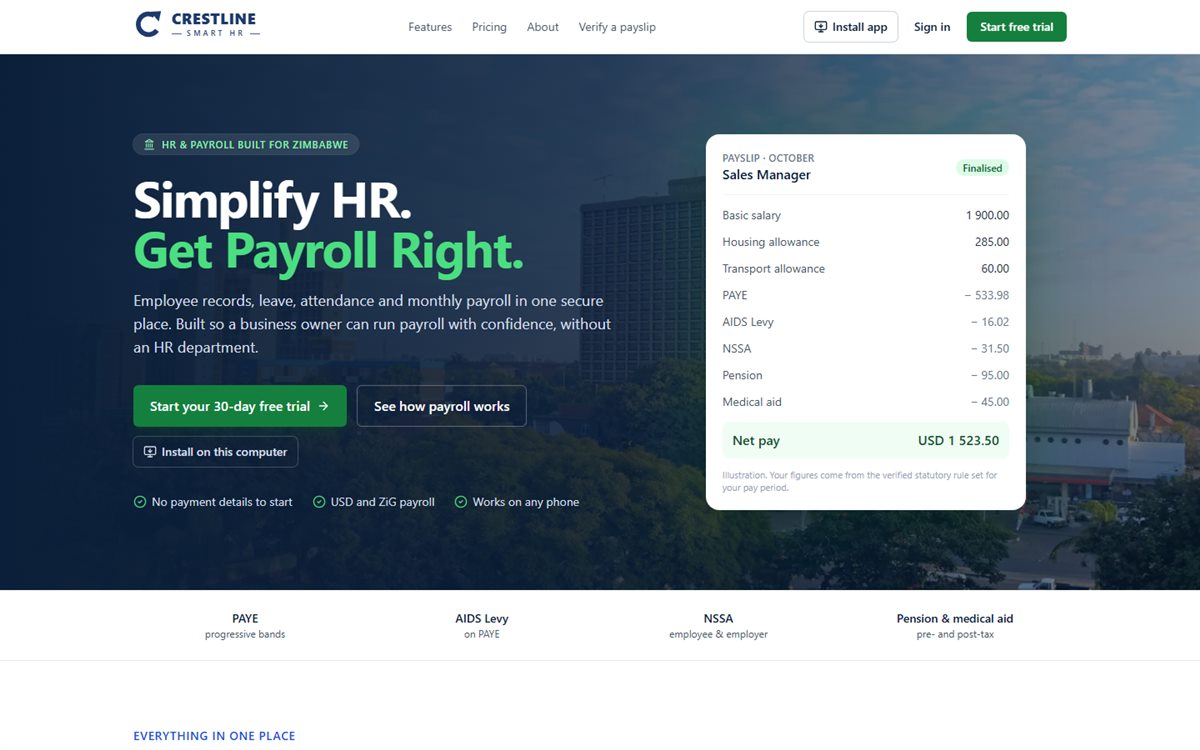Open Verify a payslip
Screen dimensions: 1200x750
click(x=617, y=27)
